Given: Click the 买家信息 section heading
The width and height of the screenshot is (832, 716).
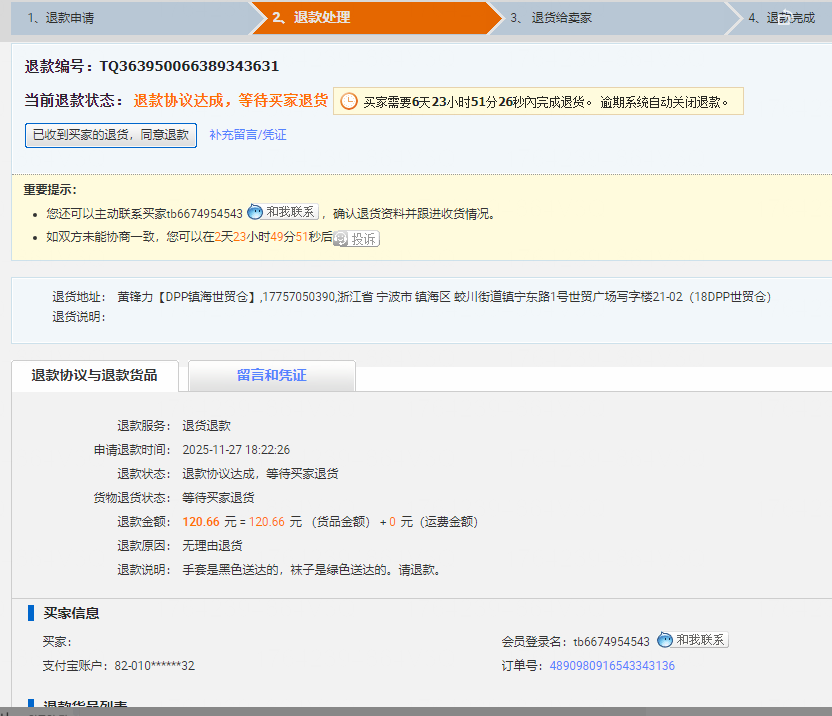Looking at the screenshot, I should (71, 613).
